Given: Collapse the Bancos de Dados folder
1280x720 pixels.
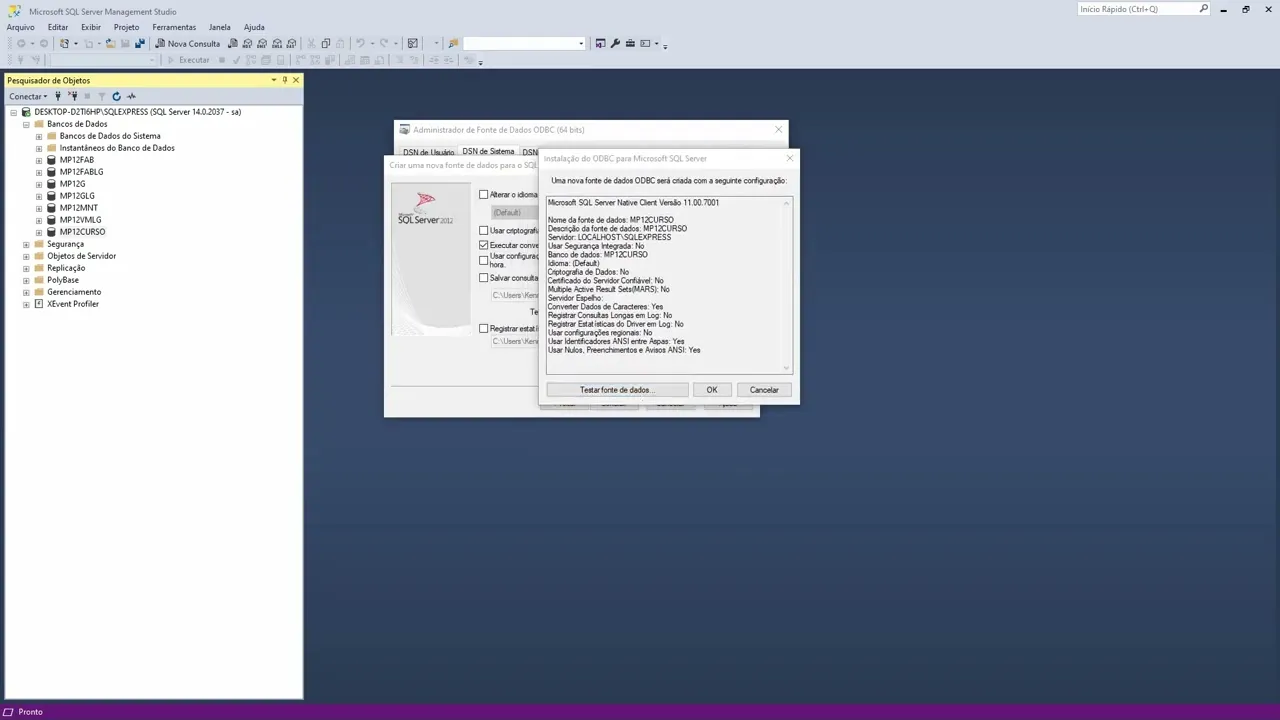Looking at the screenshot, I should pos(26,124).
